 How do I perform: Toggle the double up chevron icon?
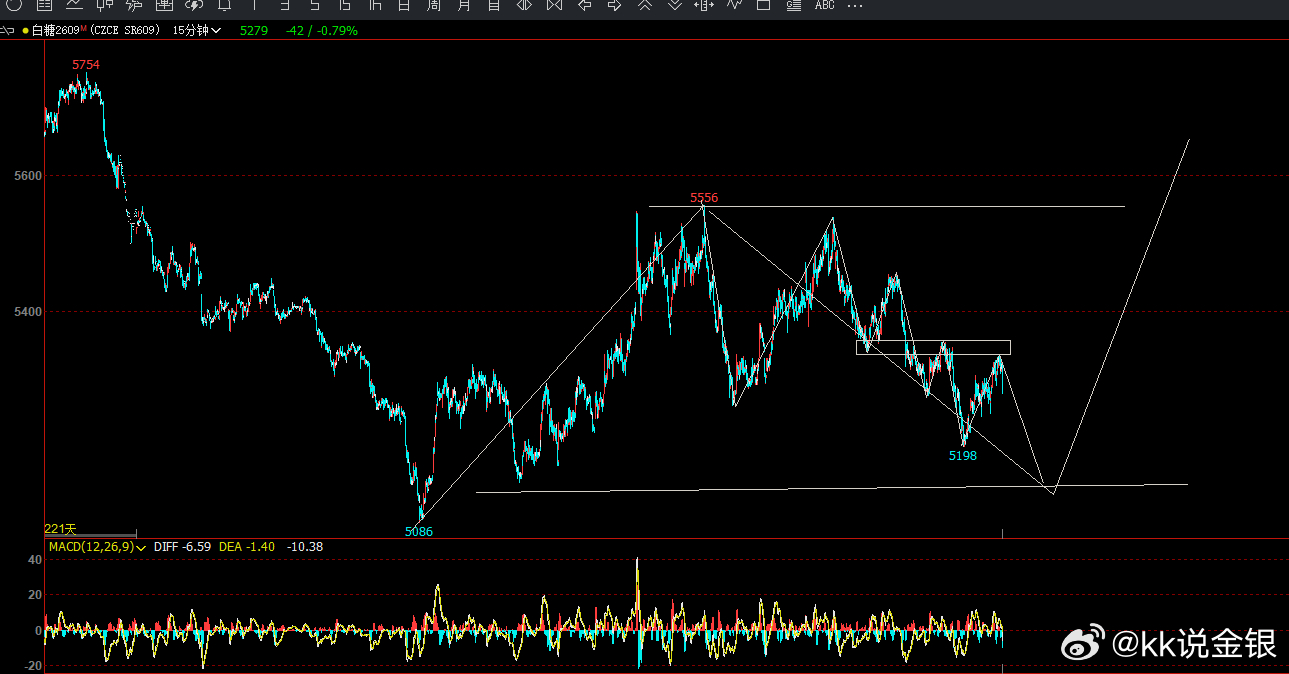644,6
